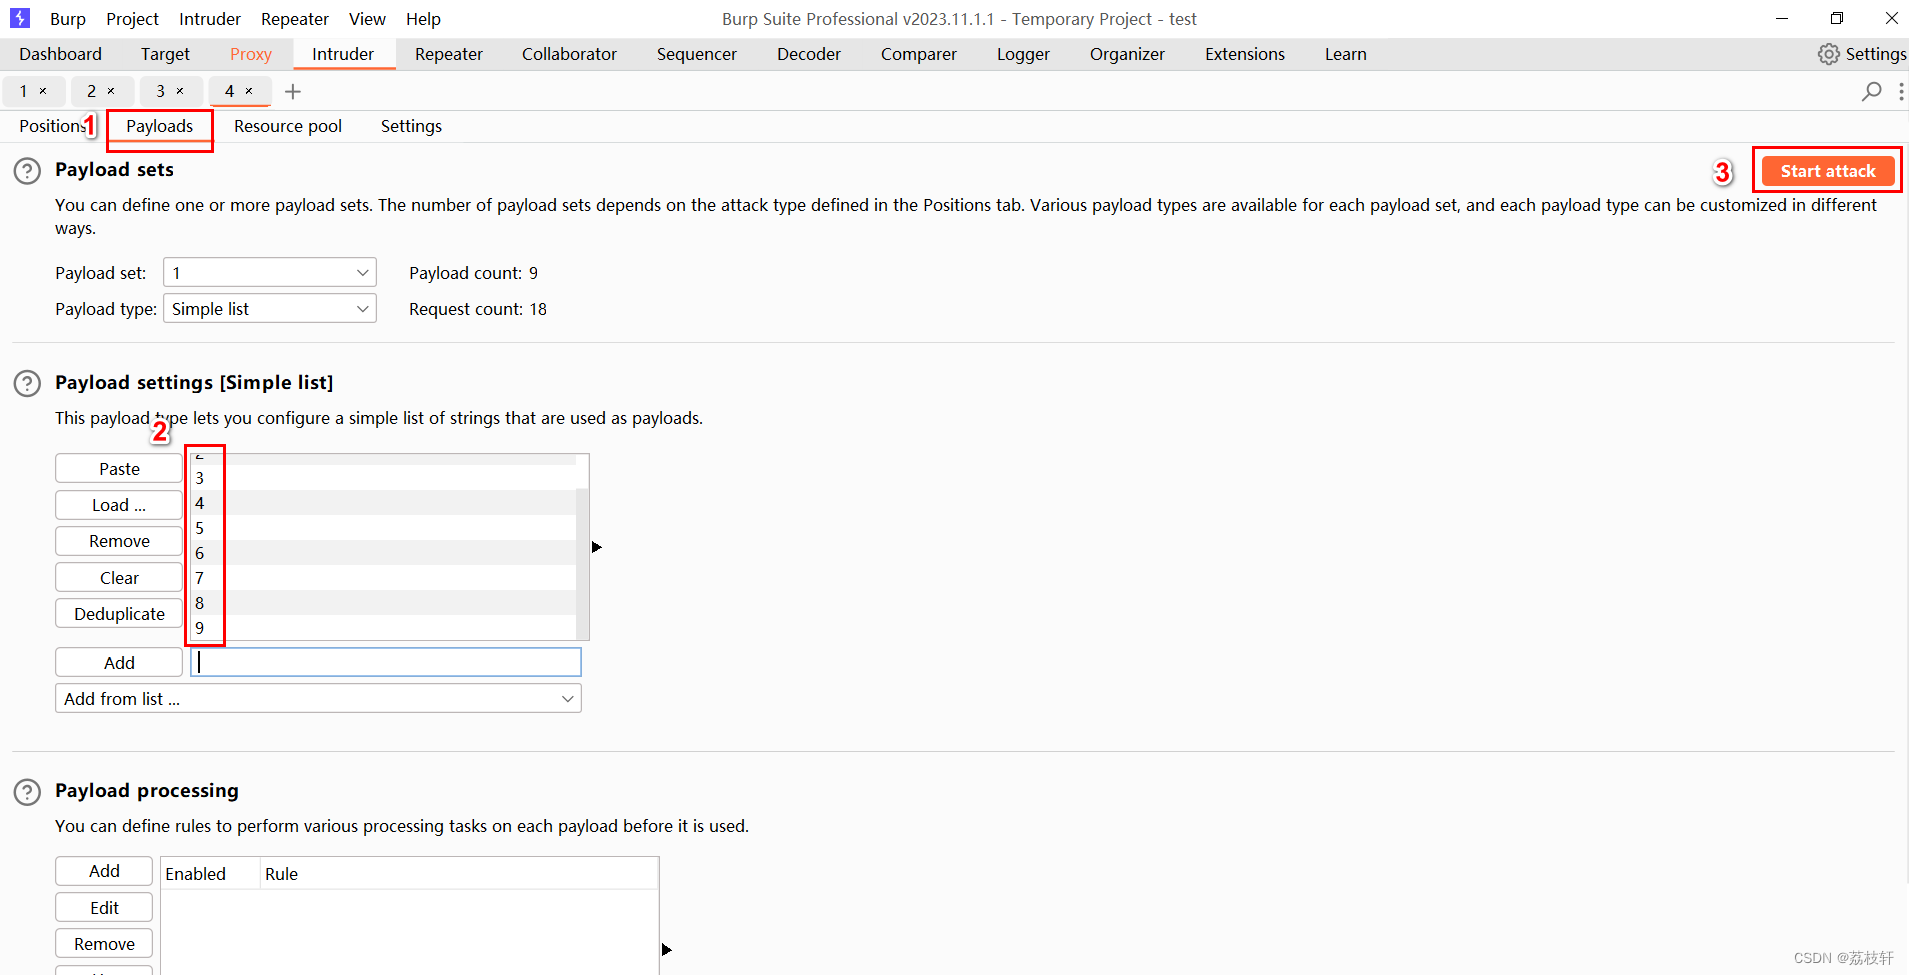Click the Clear button
Viewport: 1909px width, 975px height.
coord(119,578)
